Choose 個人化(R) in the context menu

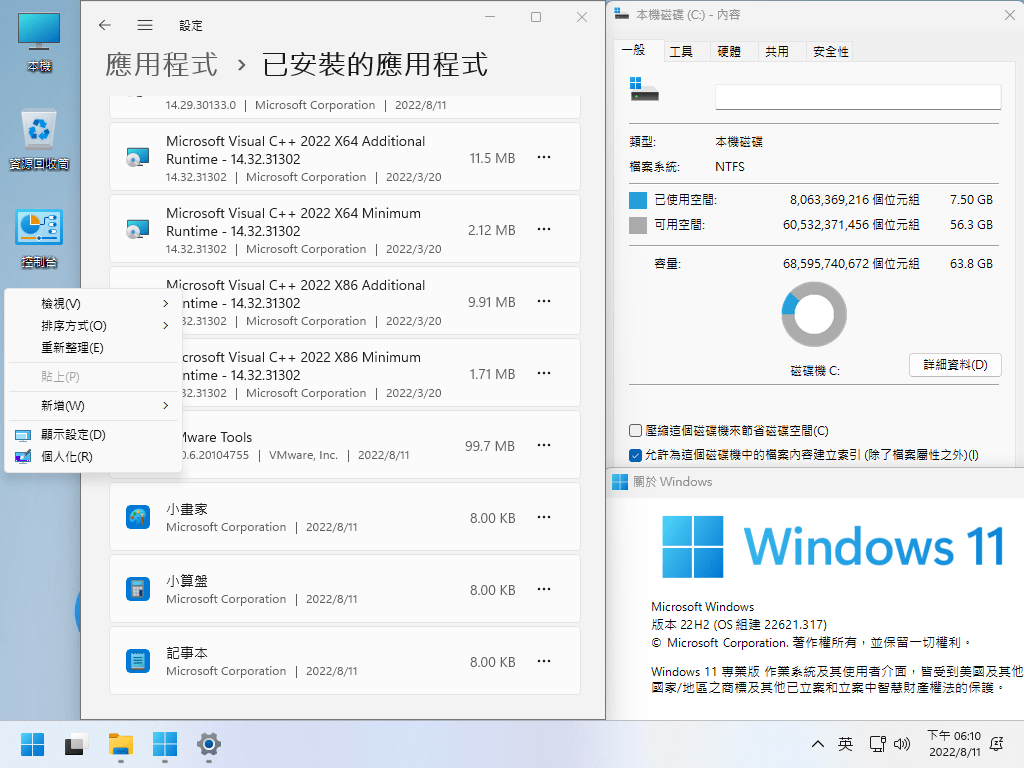pyautogui.click(x=93, y=456)
